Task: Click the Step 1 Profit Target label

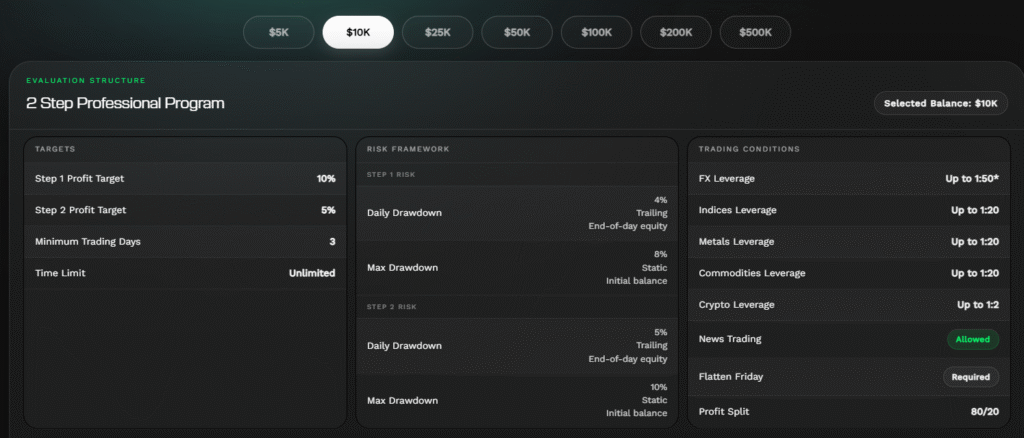Action: click(x=80, y=178)
